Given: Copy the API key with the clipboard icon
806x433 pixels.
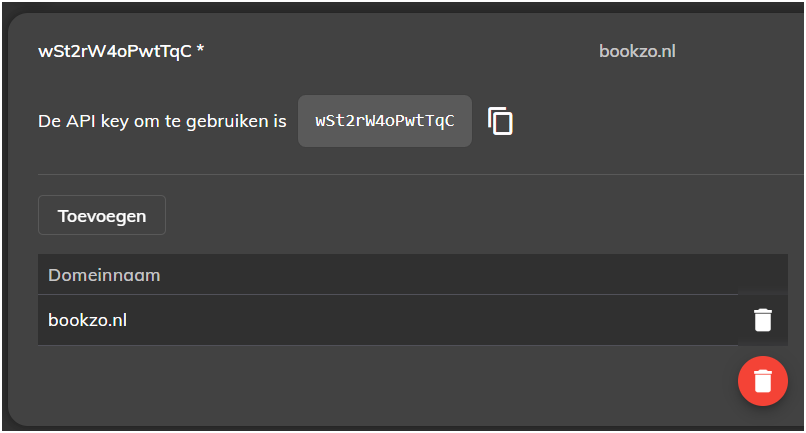Looking at the screenshot, I should click(x=500, y=121).
